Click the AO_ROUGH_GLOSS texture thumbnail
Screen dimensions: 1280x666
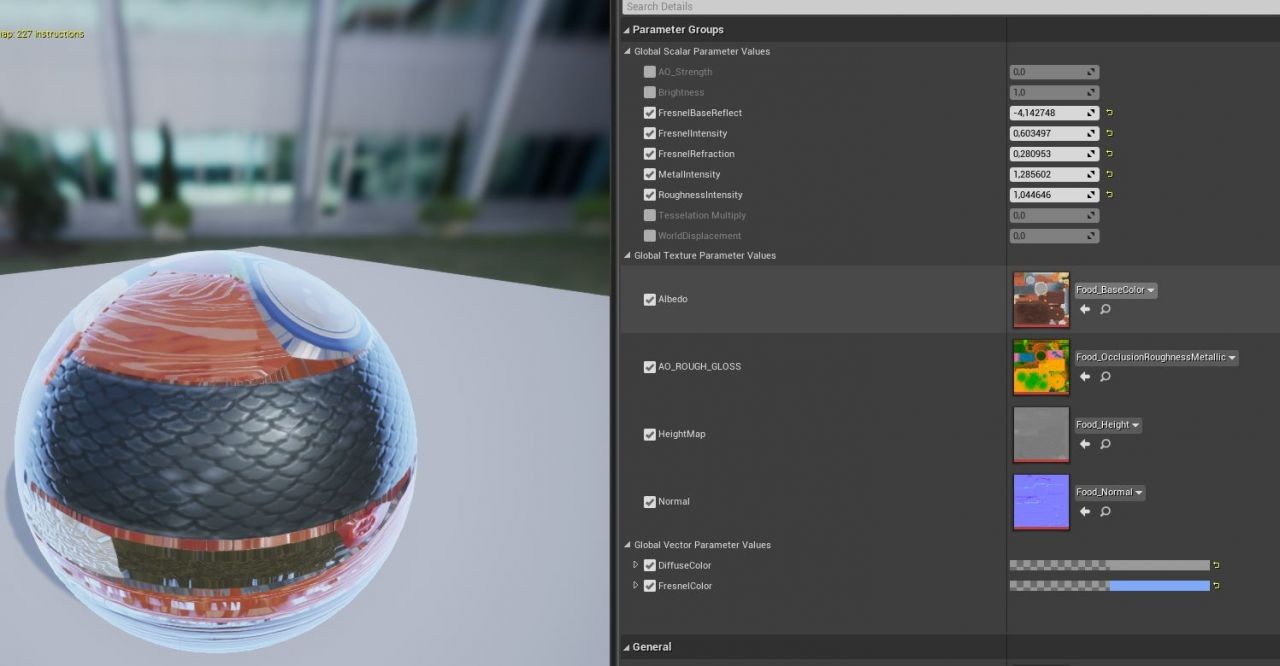1041,367
